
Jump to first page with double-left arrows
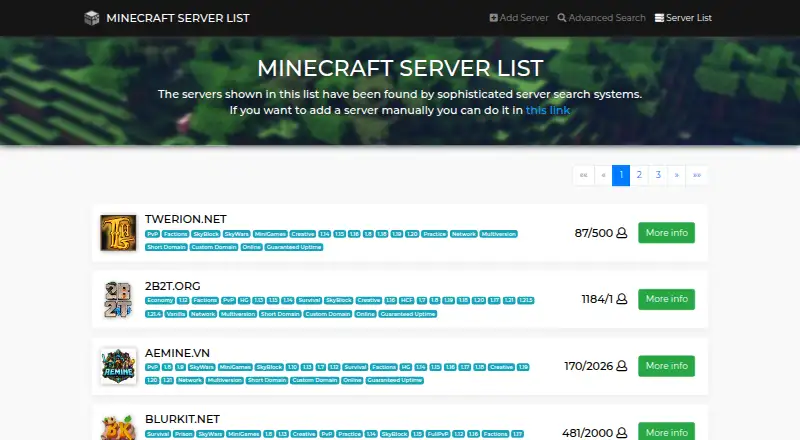point(584,175)
